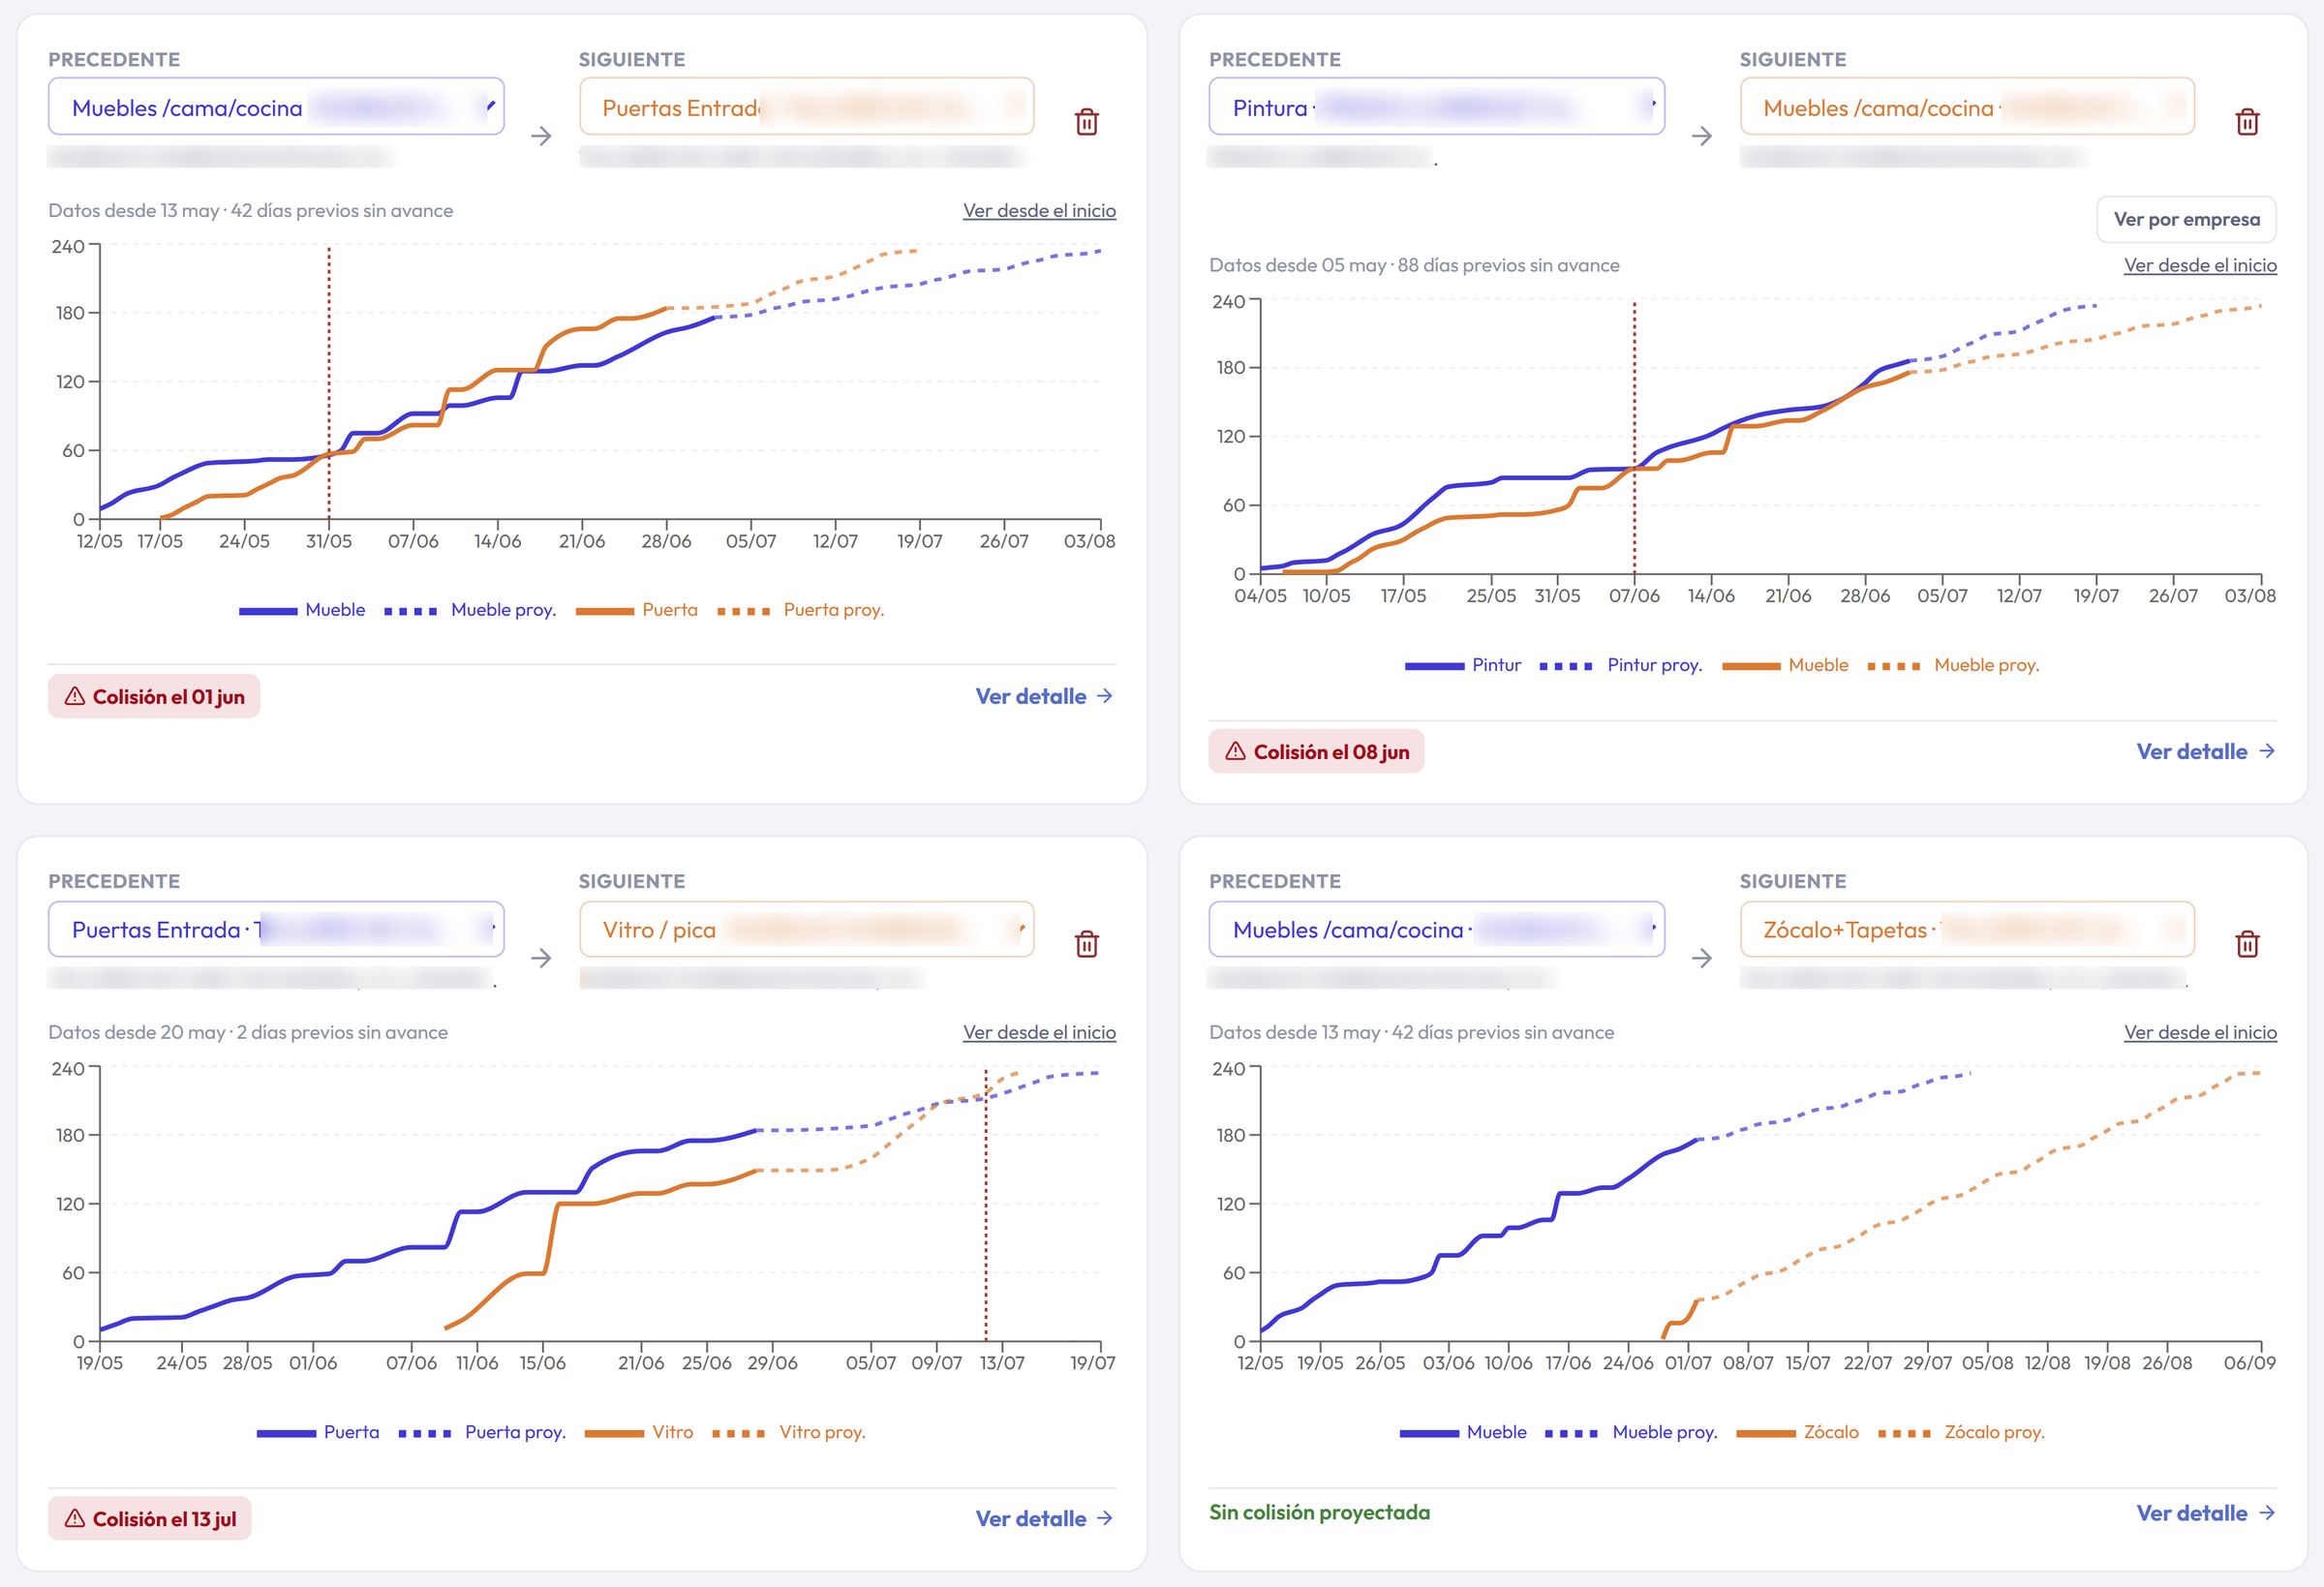The width and height of the screenshot is (2324, 1587).
Task: Click collision marker line at 07/06
Action: coord(1634,437)
